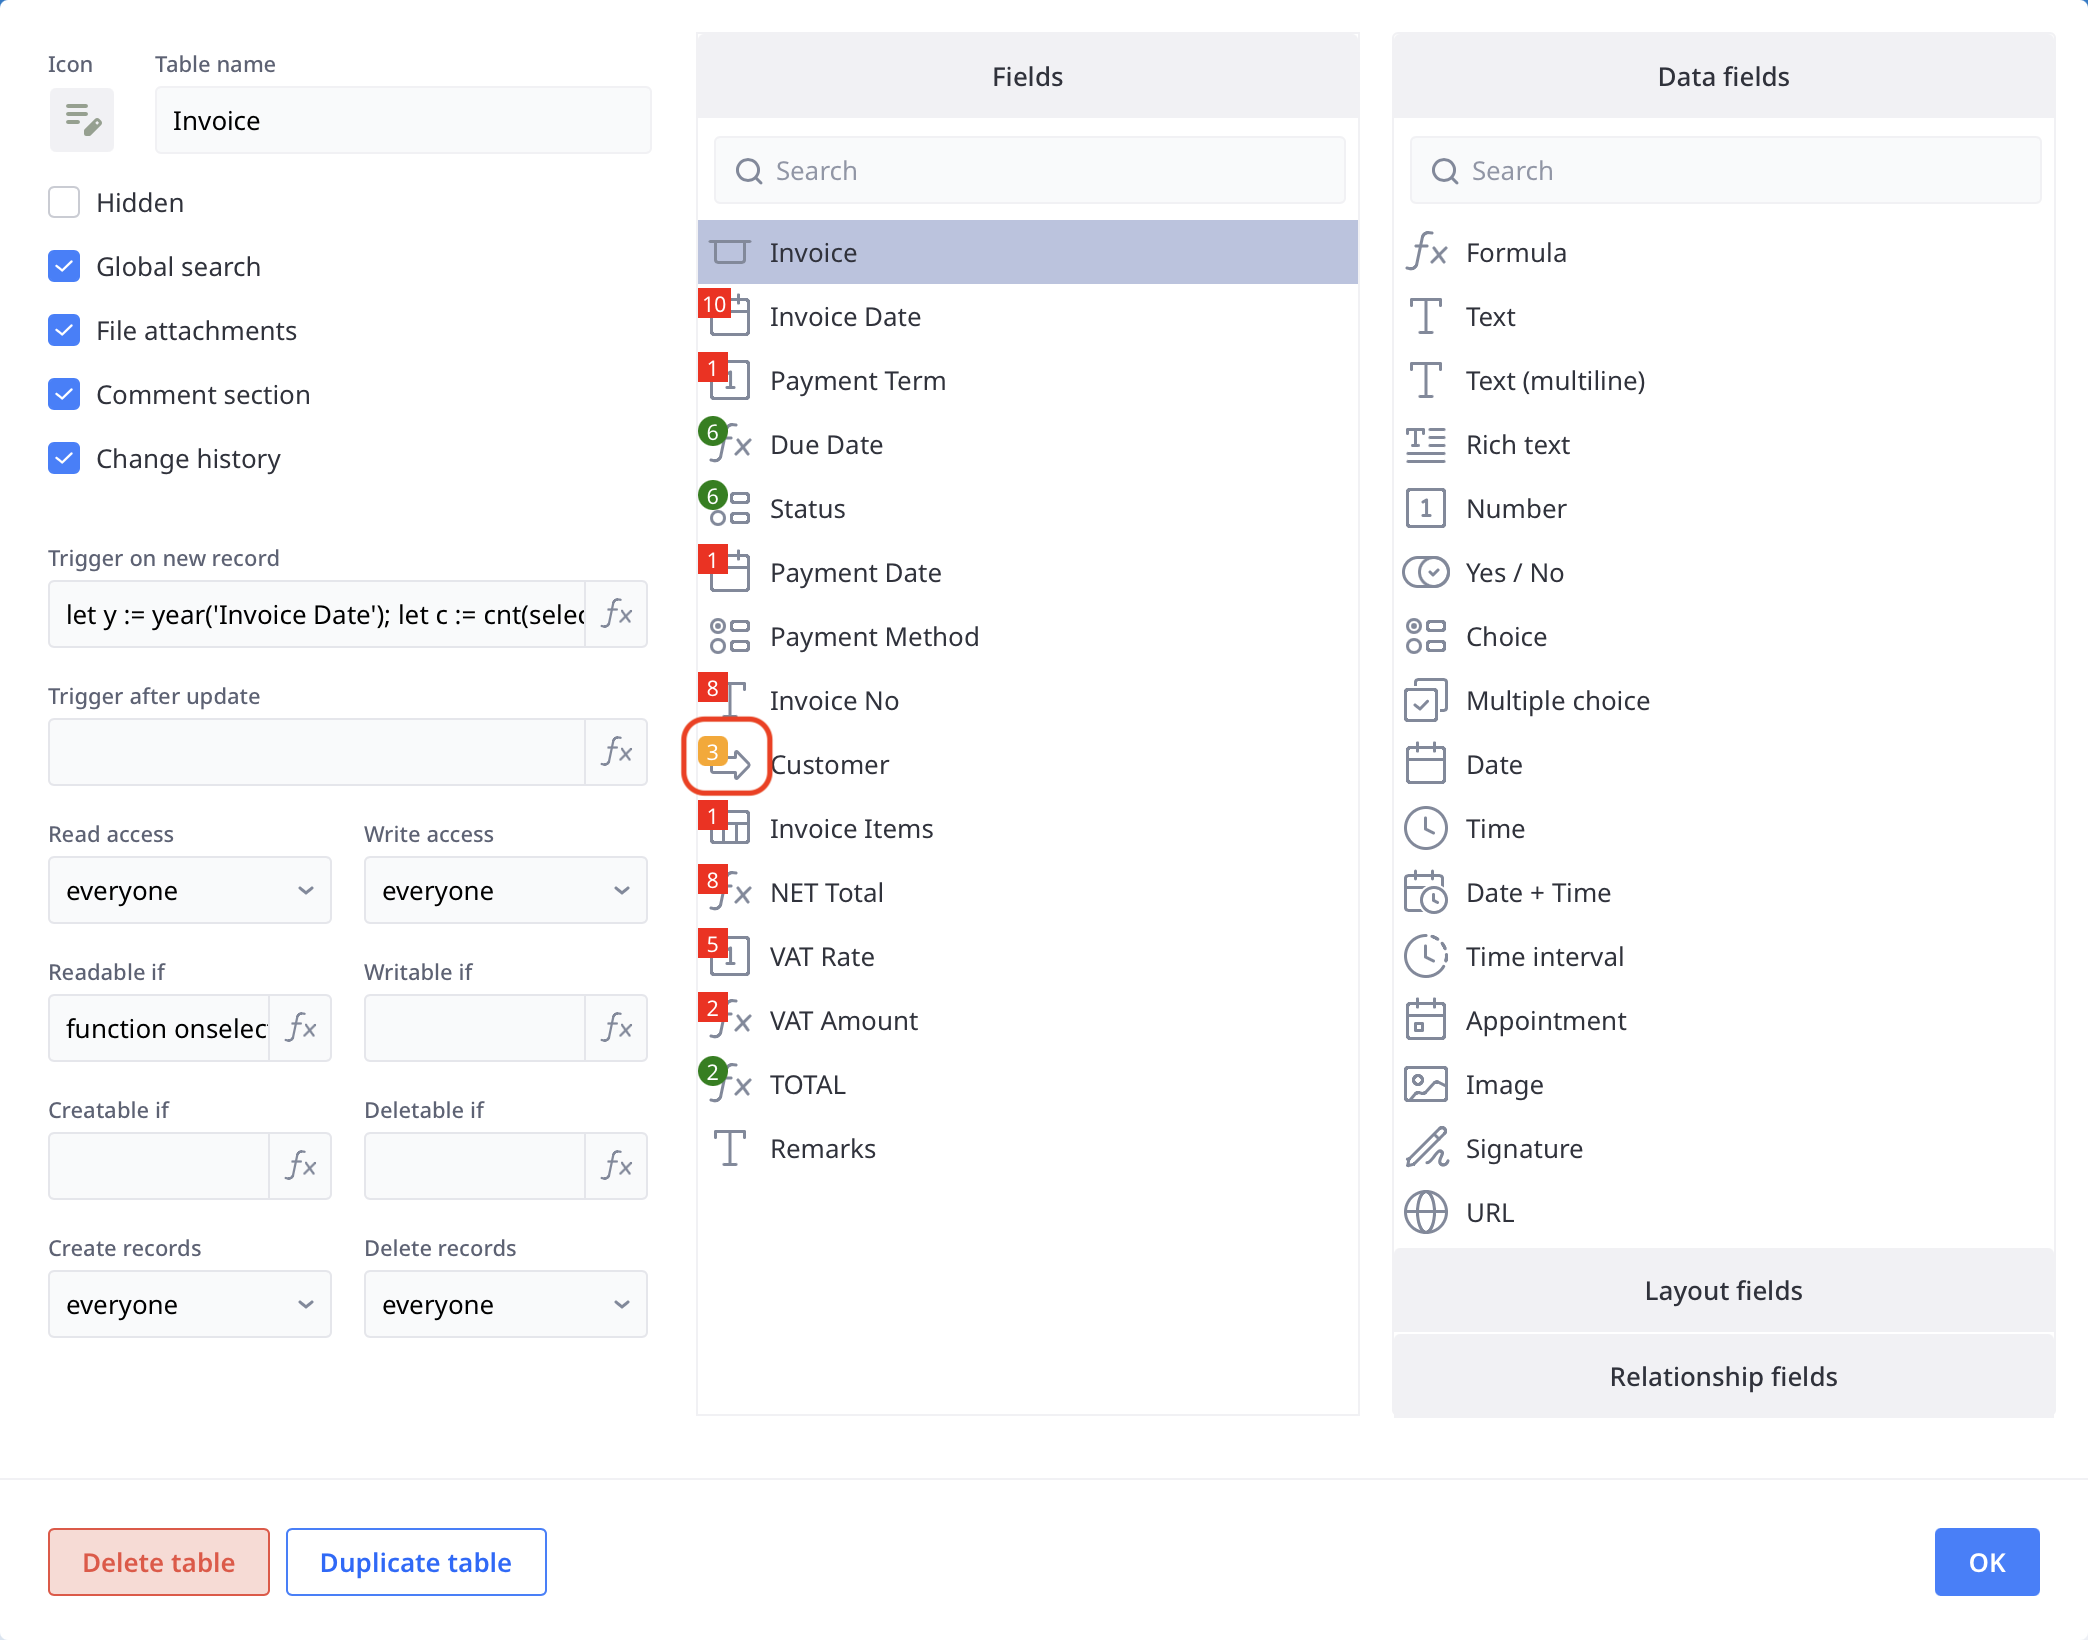Add a Signature data field
This screenshot has width=2088, height=1640.
(x=1523, y=1149)
